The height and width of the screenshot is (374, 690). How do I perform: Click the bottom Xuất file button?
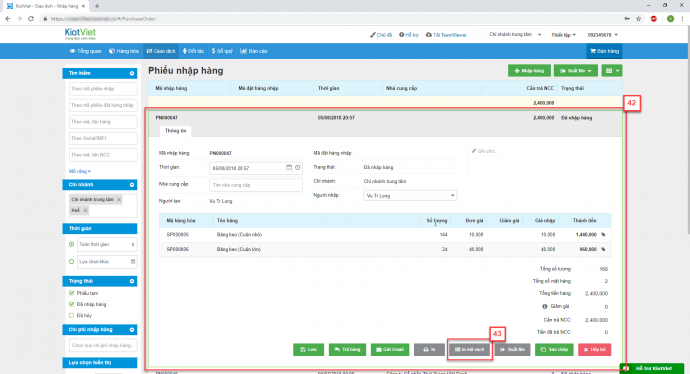pyautogui.click(x=512, y=349)
